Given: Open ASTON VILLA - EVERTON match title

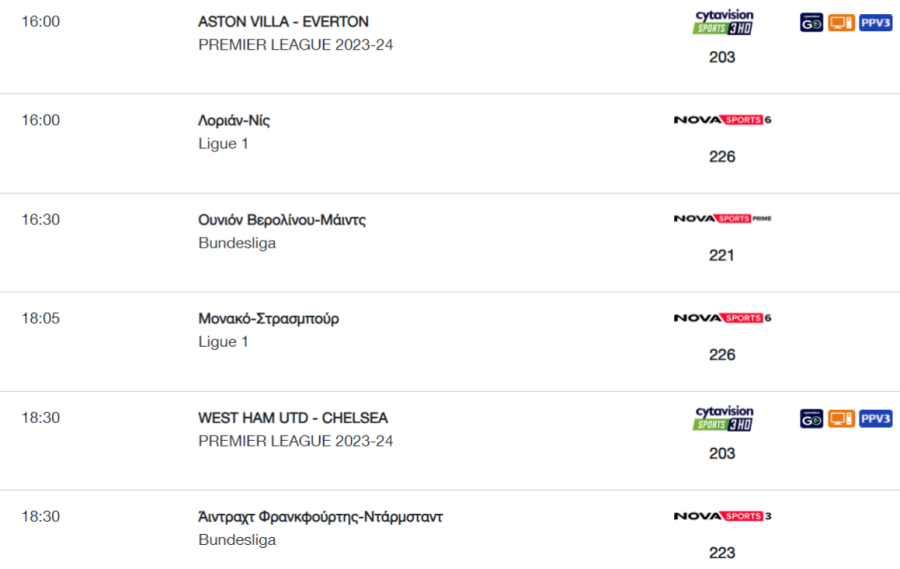Looking at the screenshot, I should [x=284, y=22].
